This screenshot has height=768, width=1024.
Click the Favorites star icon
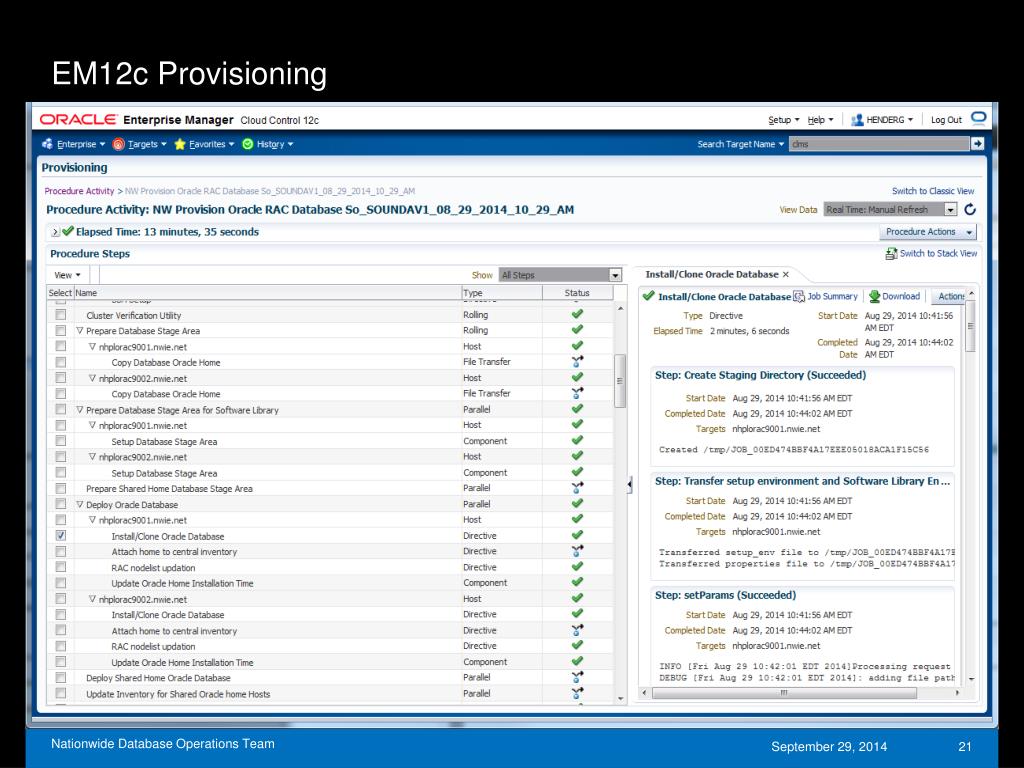coord(180,144)
